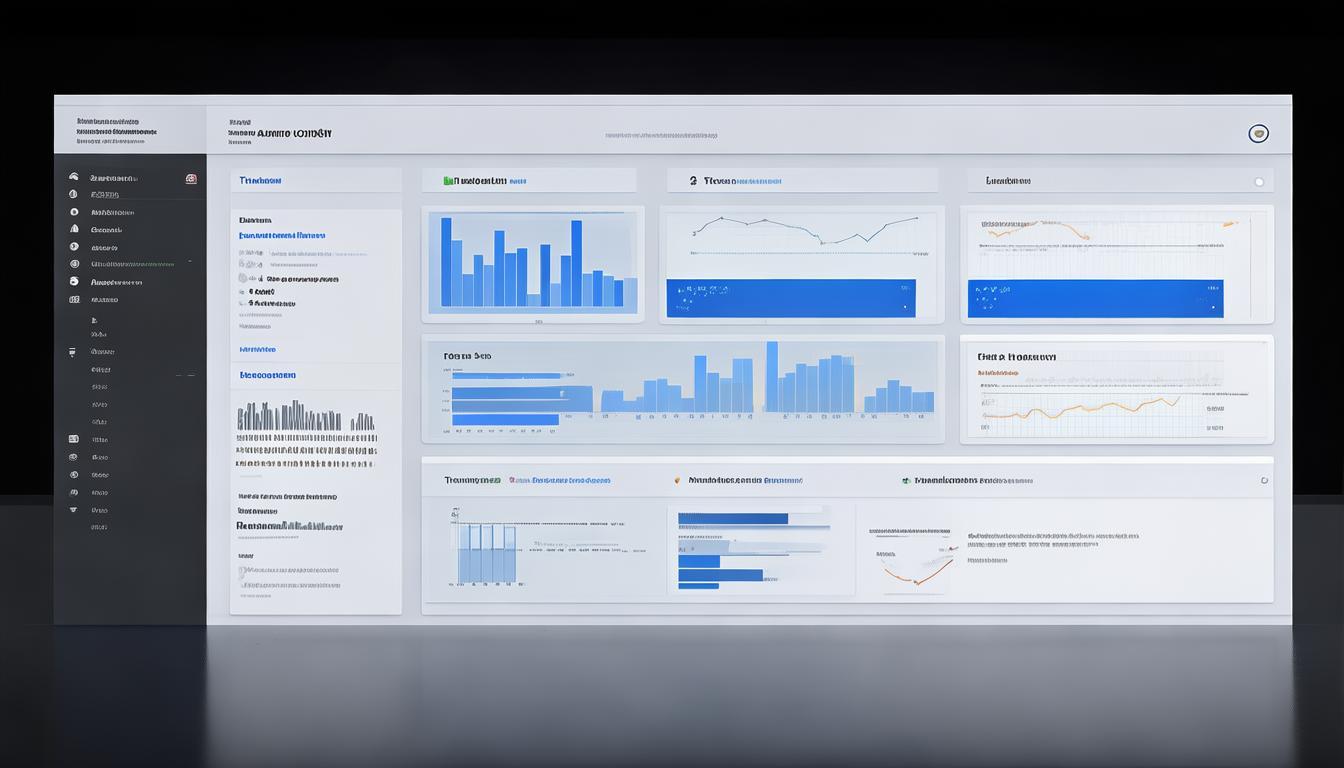Image resolution: width=1344 pixels, height=768 pixels.
Task: Select the first dashboard icon in sidebar
Action: click(73, 177)
